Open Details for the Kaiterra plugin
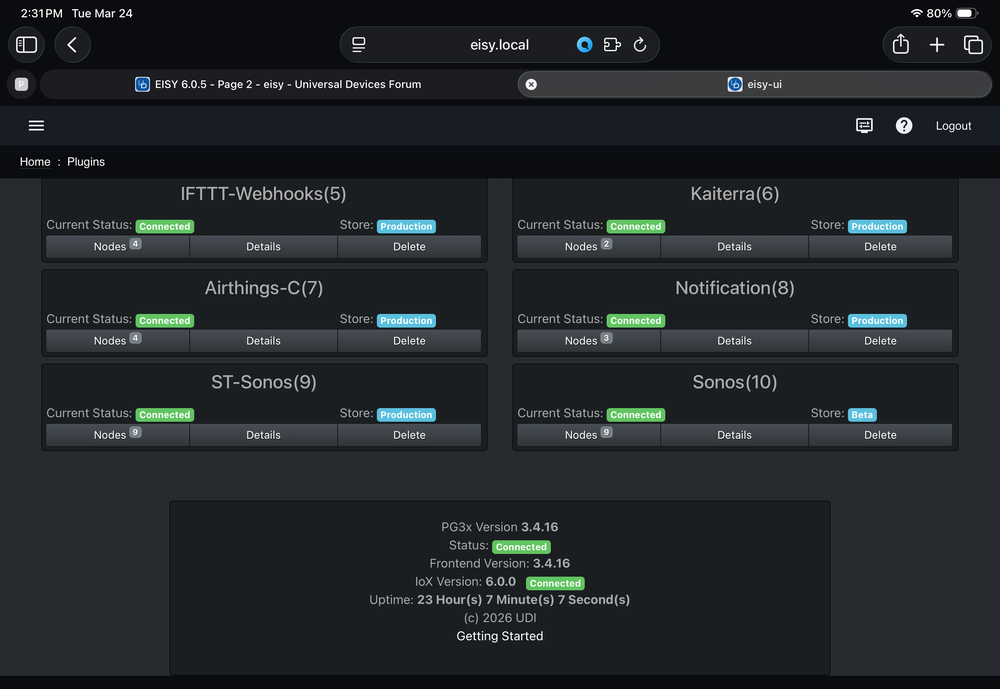The height and width of the screenshot is (689, 1000). (x=734, y=247)
